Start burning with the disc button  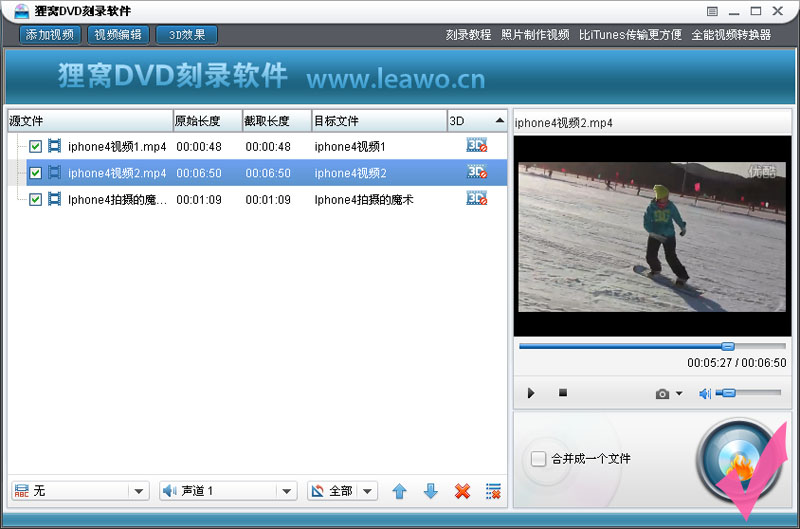tap(740, 462)
